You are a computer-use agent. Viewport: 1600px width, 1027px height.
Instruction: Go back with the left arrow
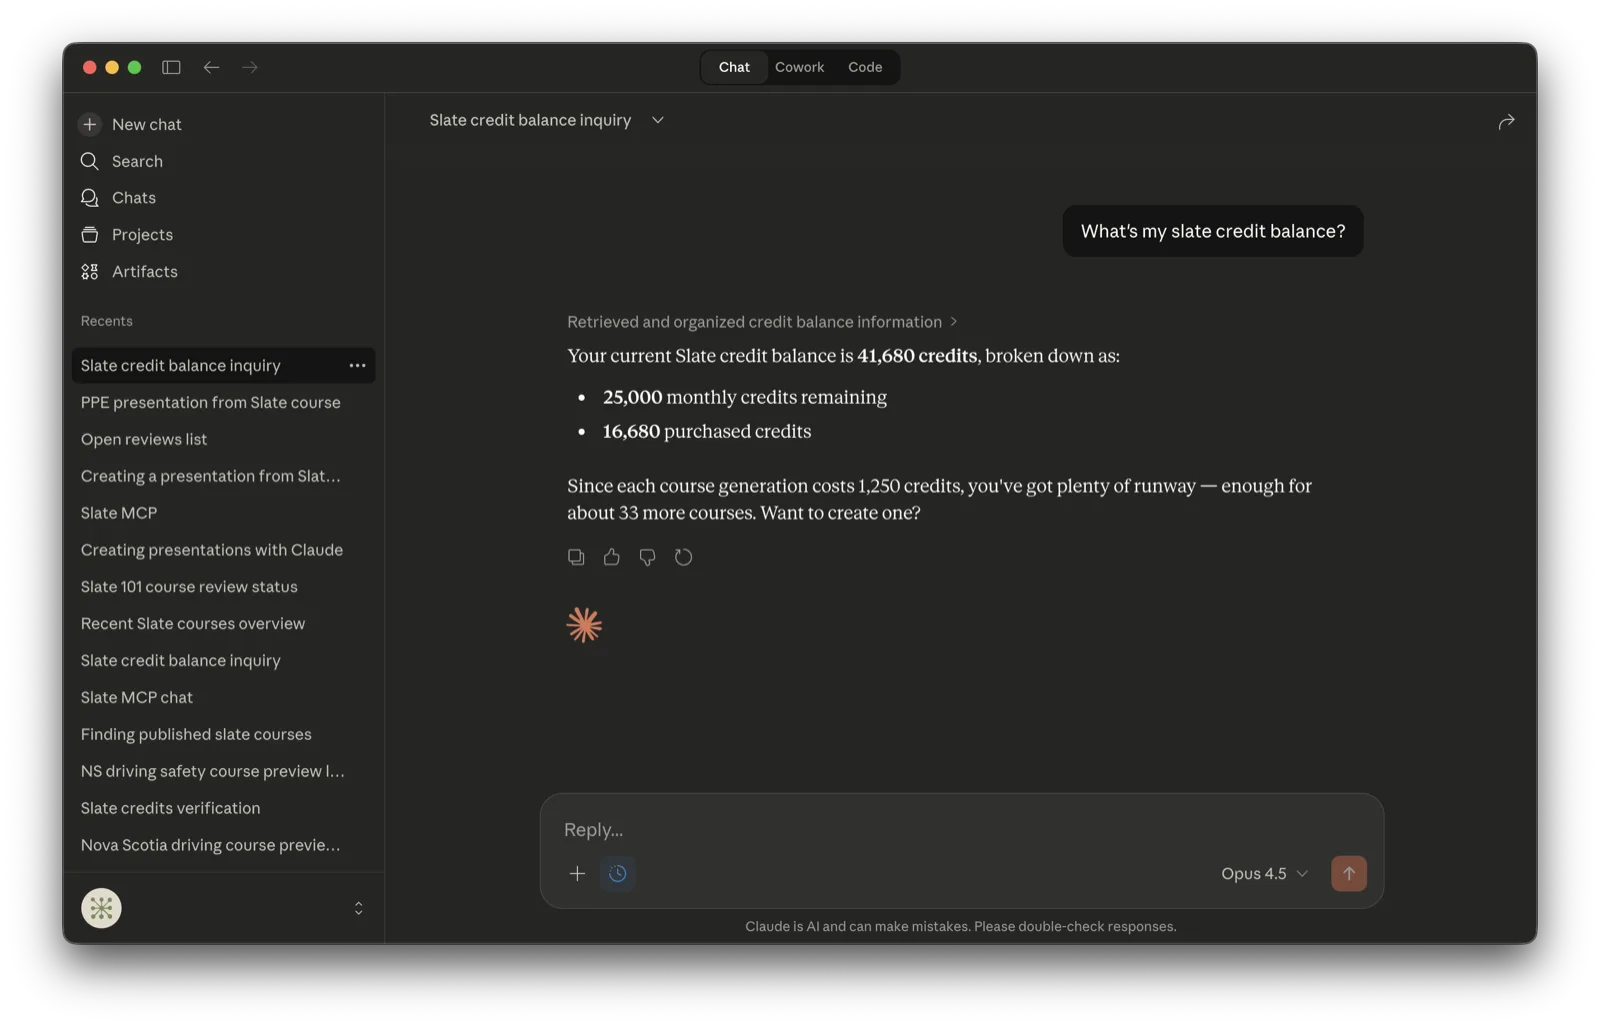[x=211, y=67]
